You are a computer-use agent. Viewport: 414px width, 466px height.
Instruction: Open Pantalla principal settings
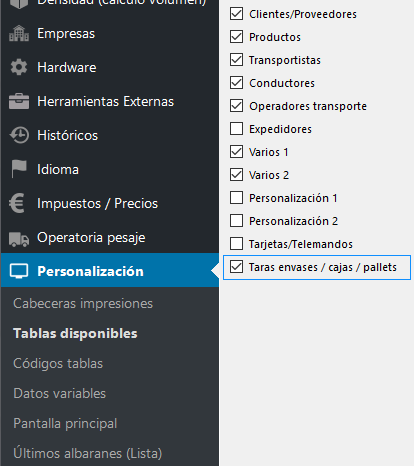(x=65, y=423)
